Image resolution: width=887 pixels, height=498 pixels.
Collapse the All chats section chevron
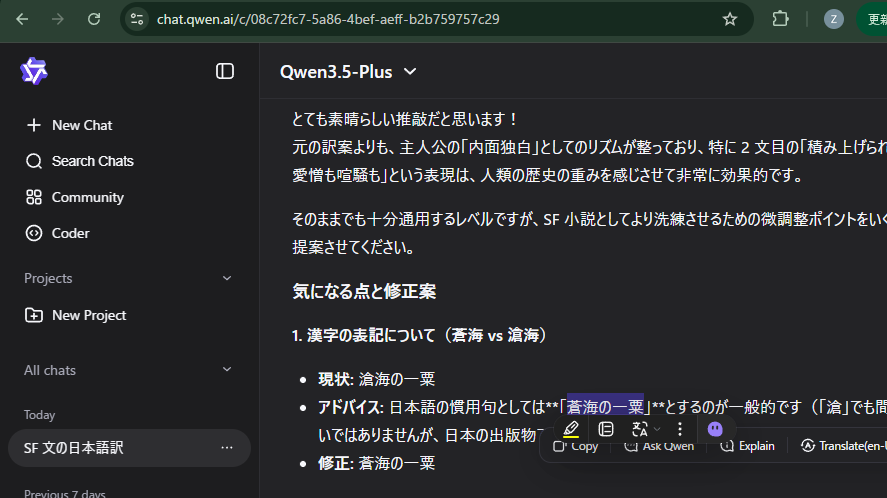pos(227,370)
